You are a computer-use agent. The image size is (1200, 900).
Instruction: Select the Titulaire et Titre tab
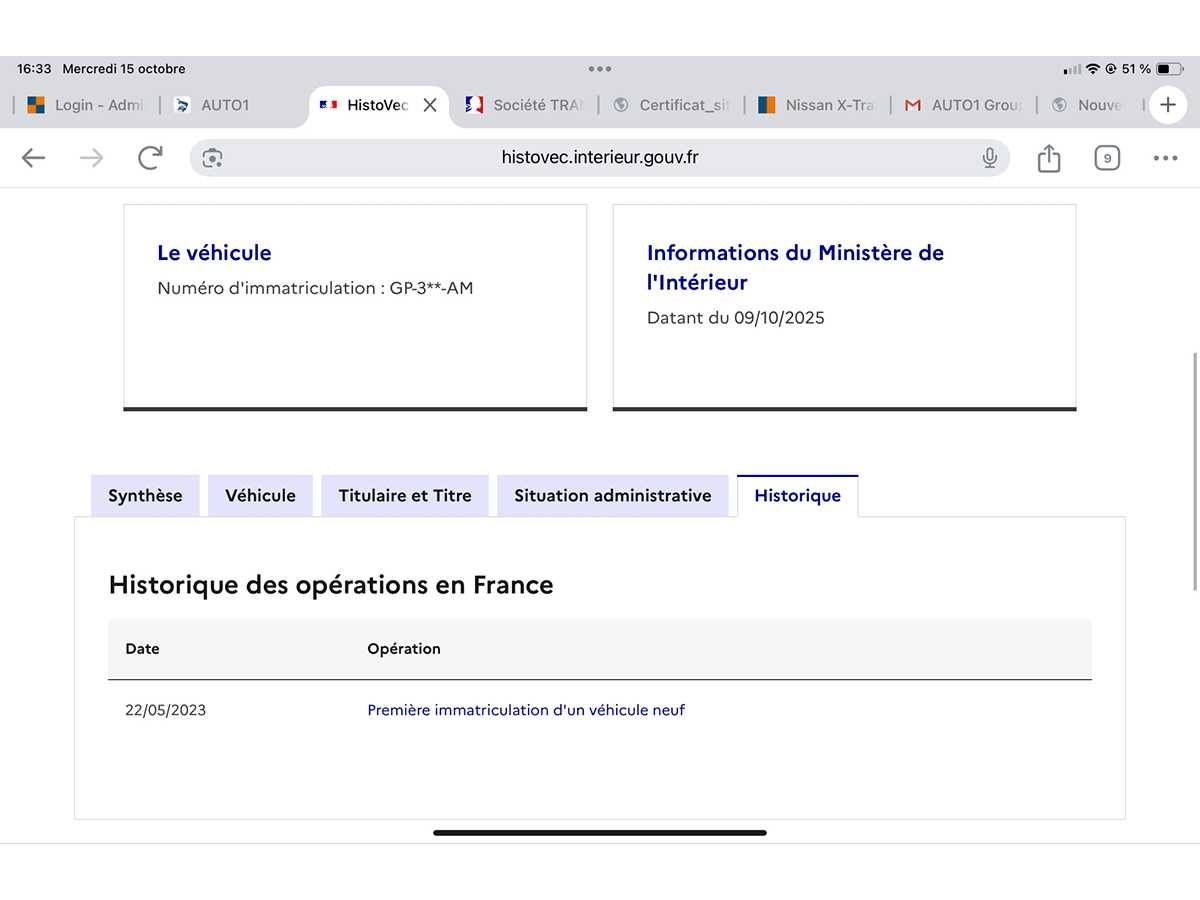(x=404, y=496)
